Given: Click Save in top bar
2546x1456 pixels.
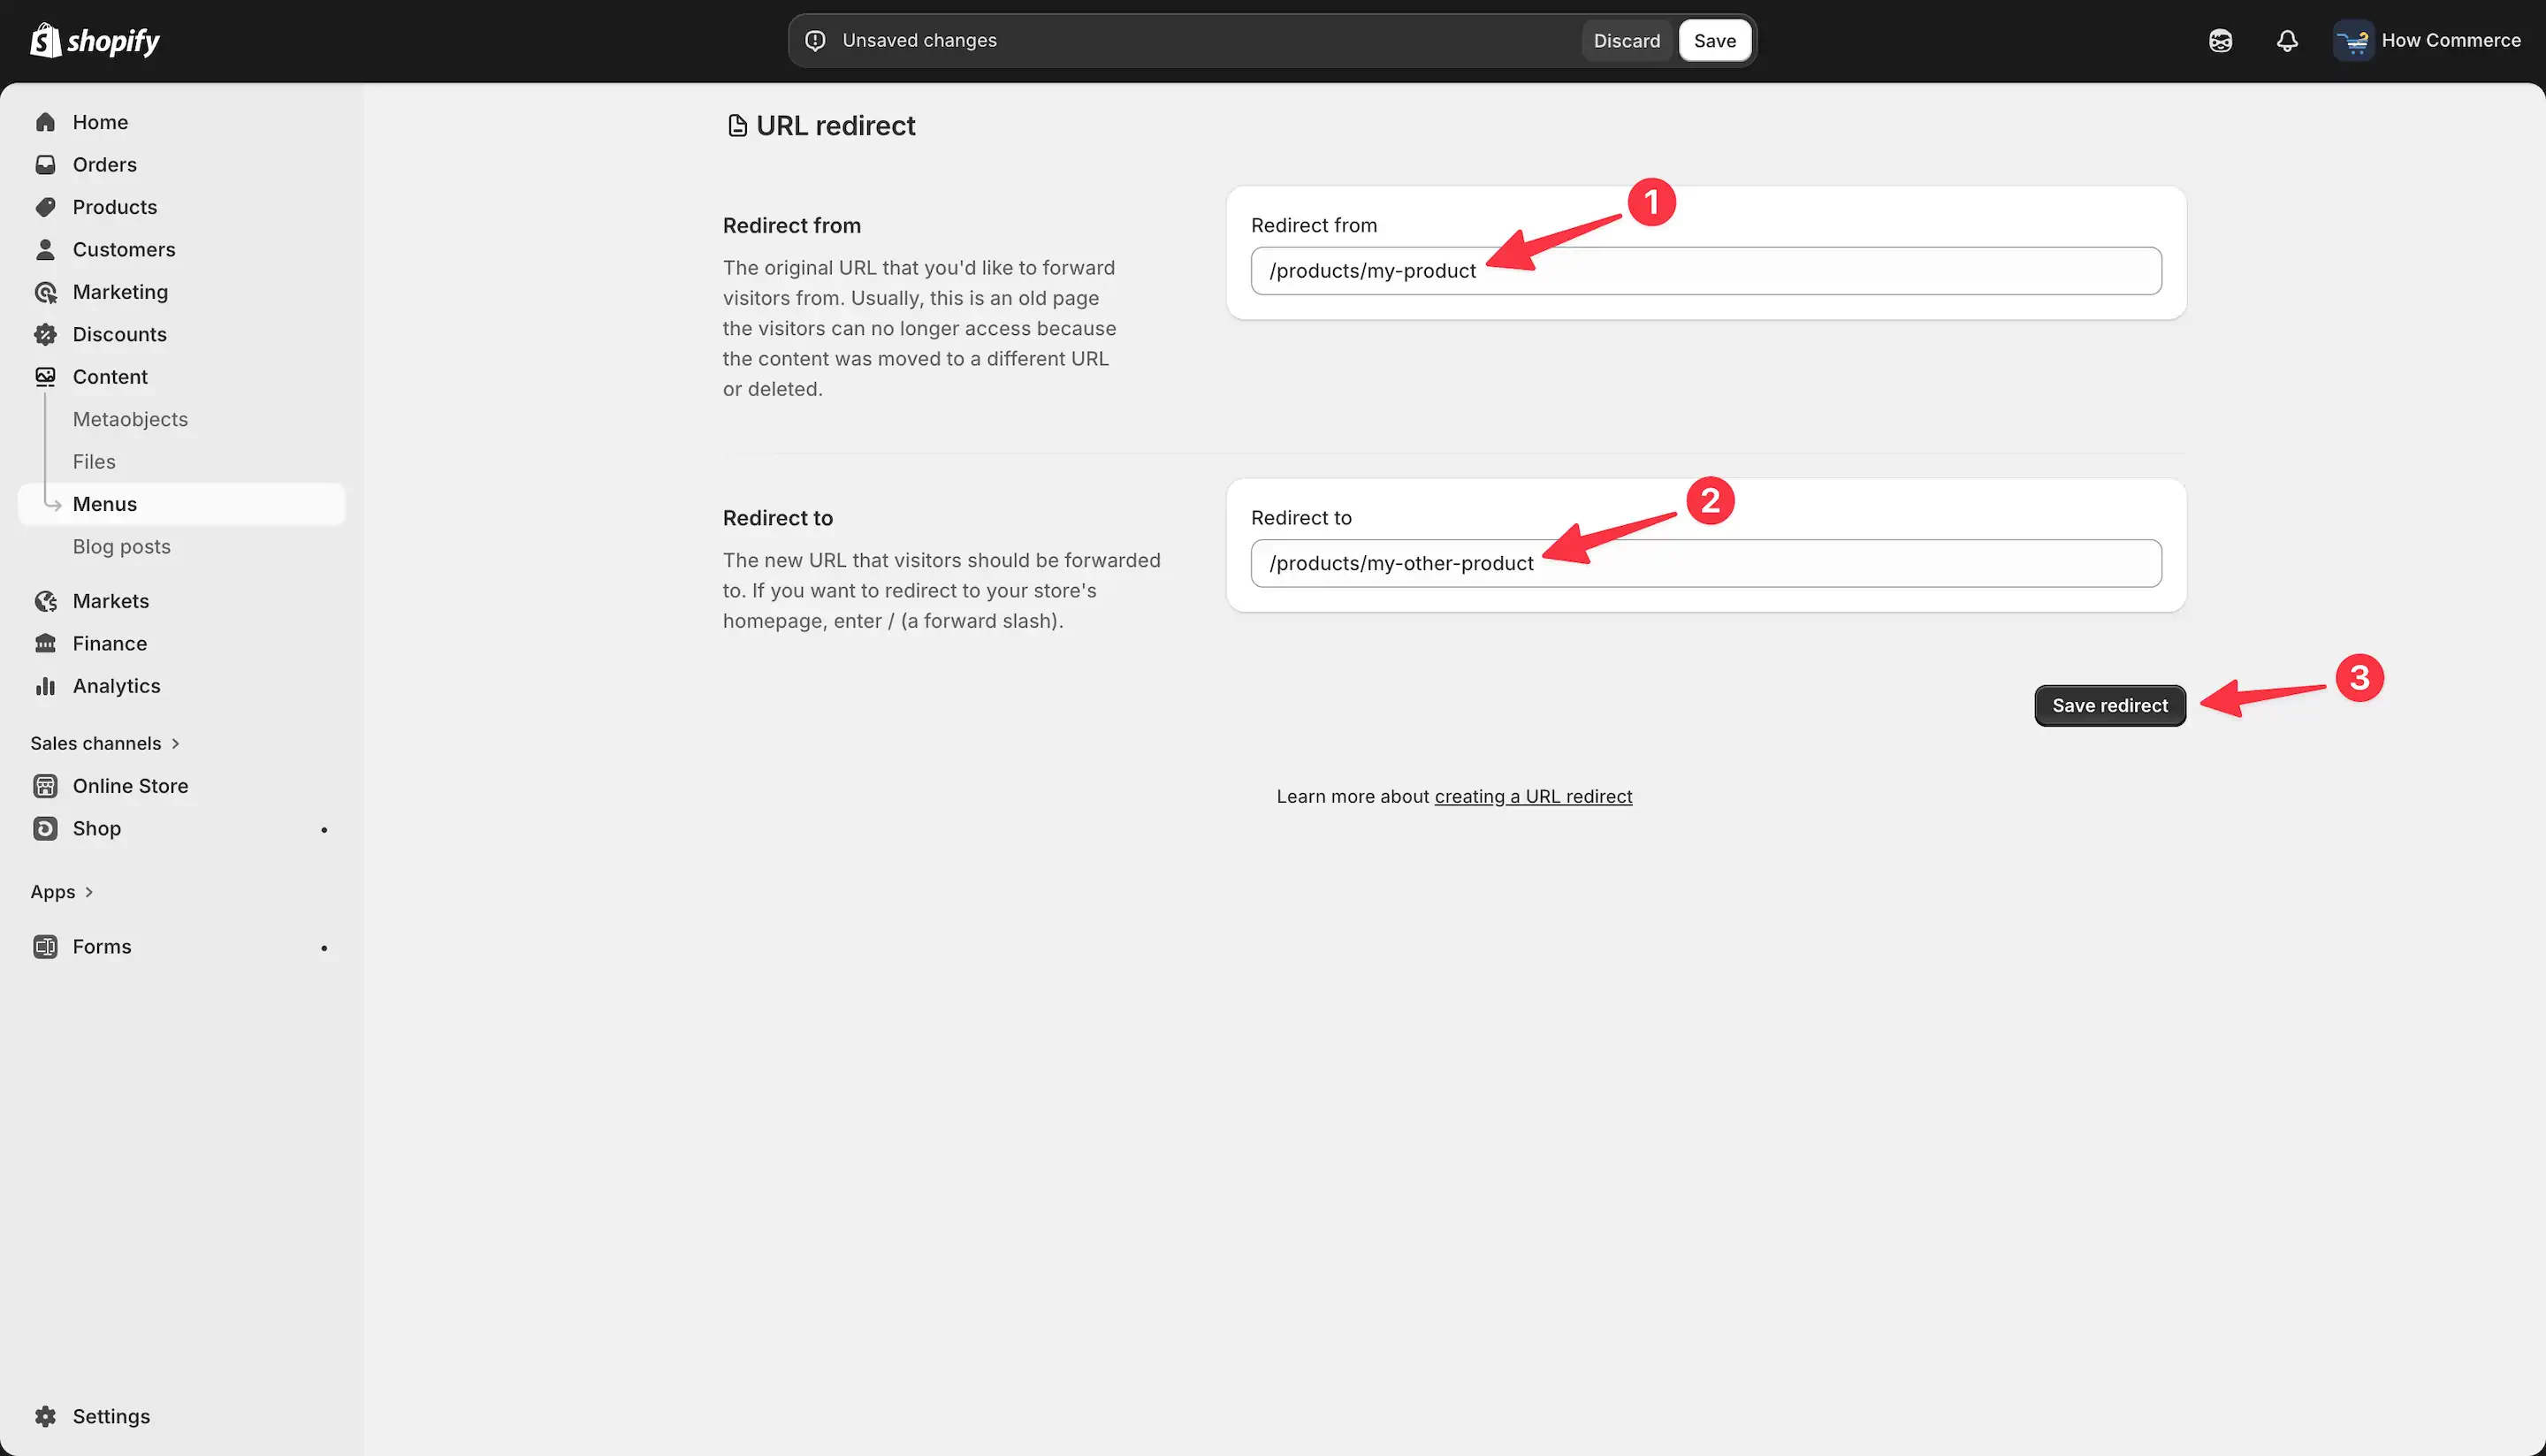Looking at the screenshot, I should 1715,41.
